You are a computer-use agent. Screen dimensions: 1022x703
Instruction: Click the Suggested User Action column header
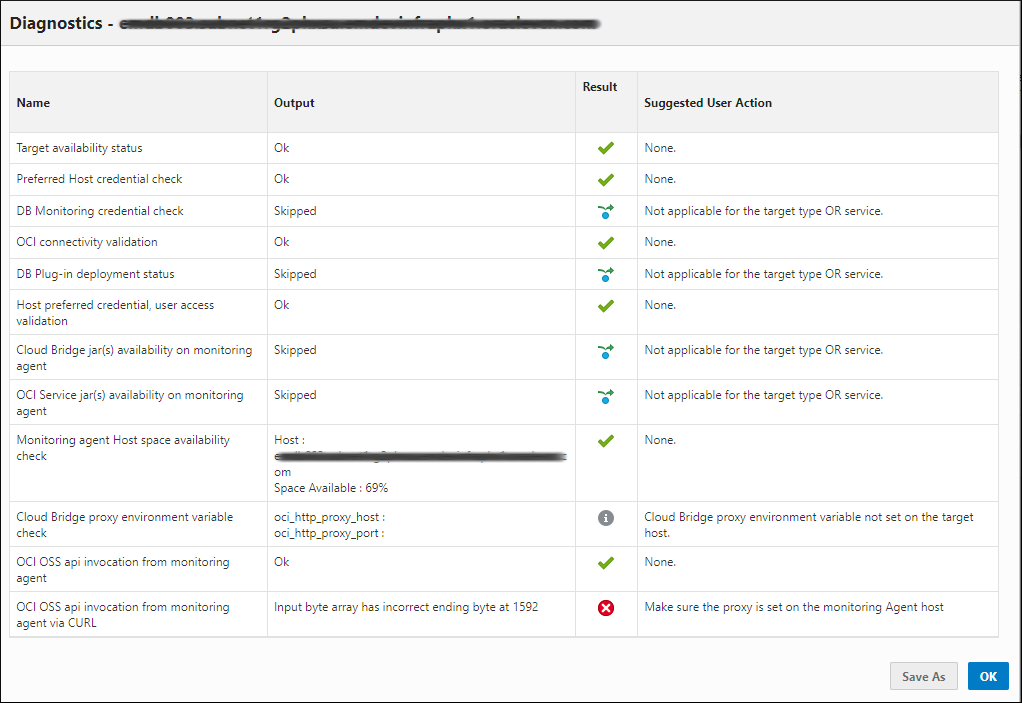coord(708,103)
